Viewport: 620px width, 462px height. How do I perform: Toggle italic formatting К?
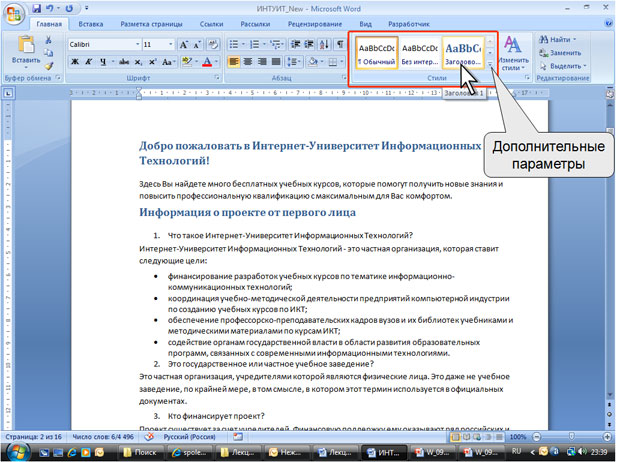(89, 62)
